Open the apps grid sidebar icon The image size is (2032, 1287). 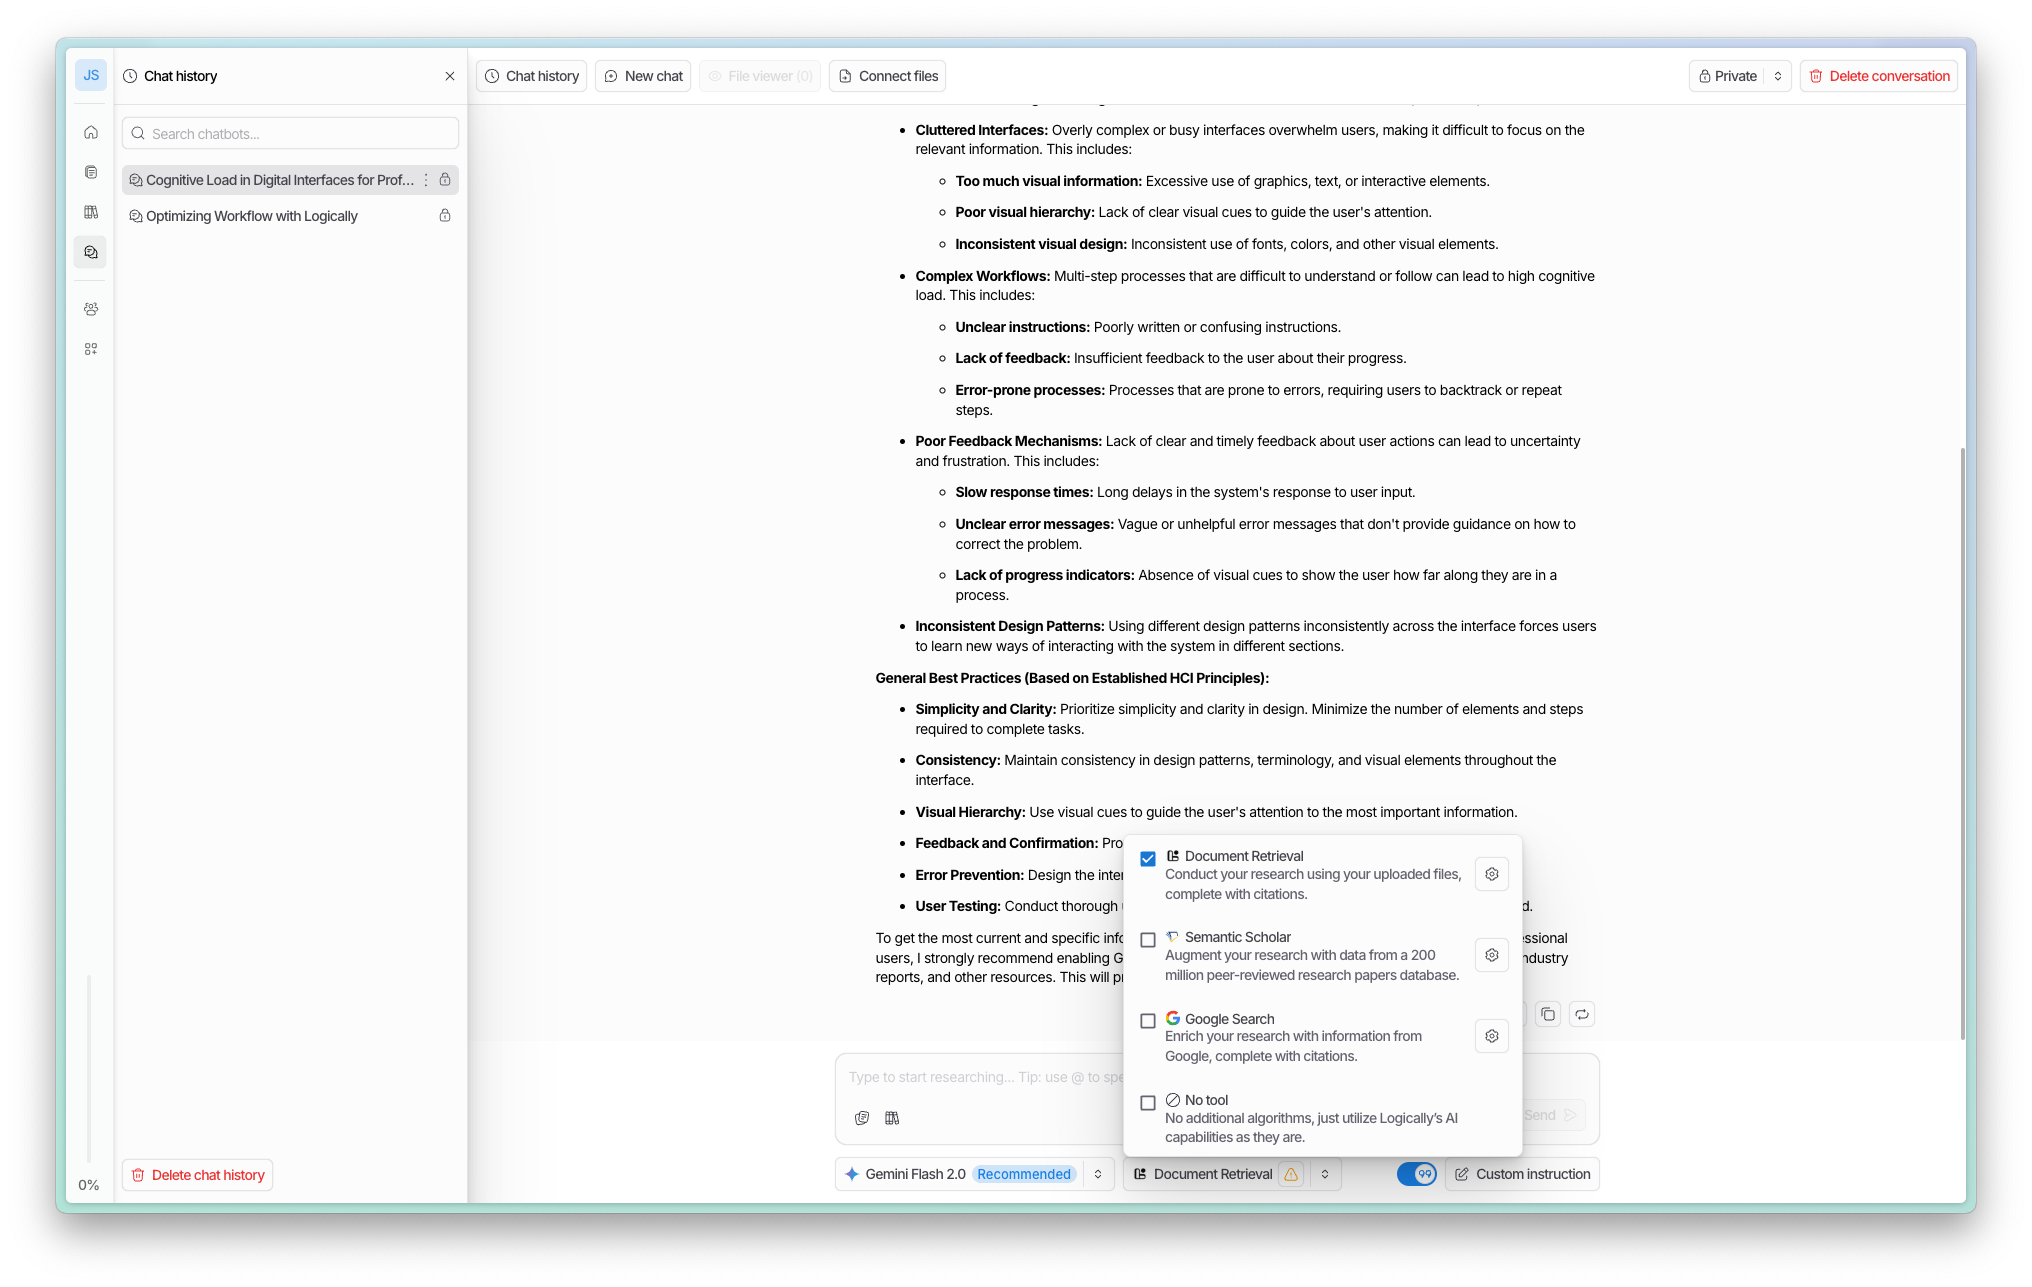(x=91, y=349)
